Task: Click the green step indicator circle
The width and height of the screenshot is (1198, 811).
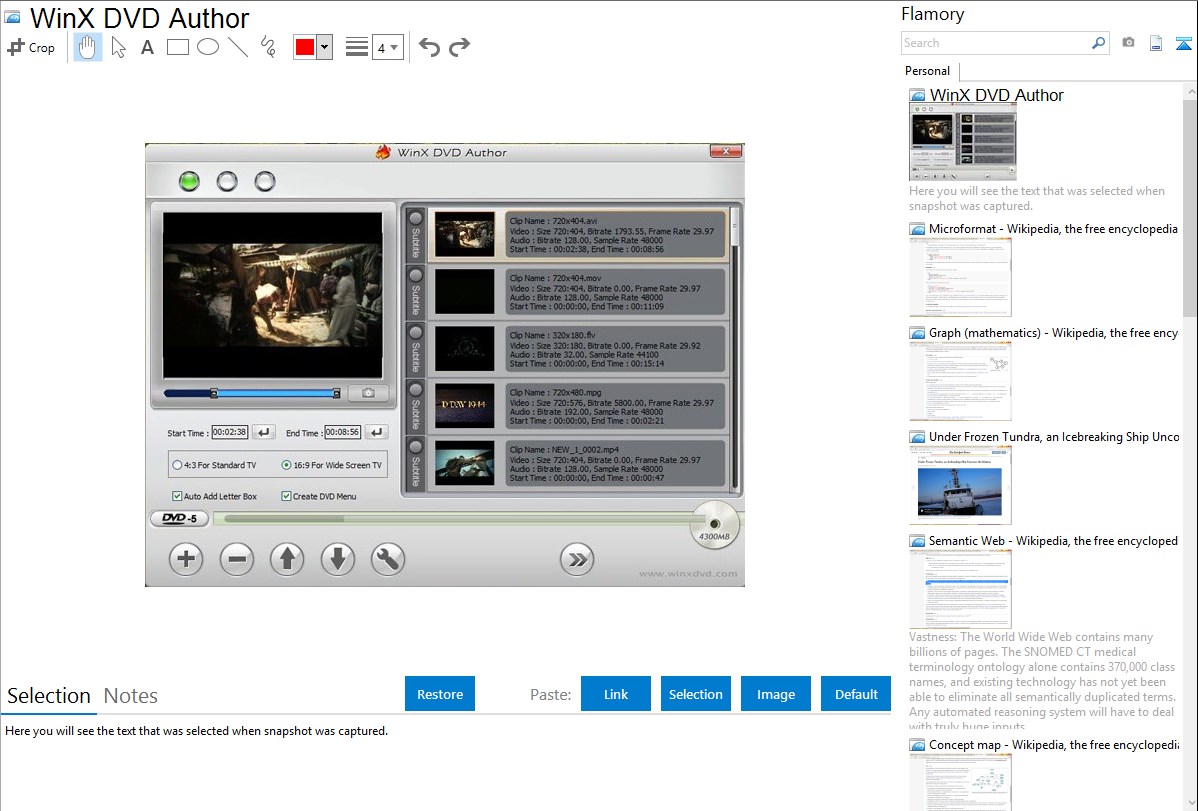Action: pyautogui.click(x=189, y=181)
